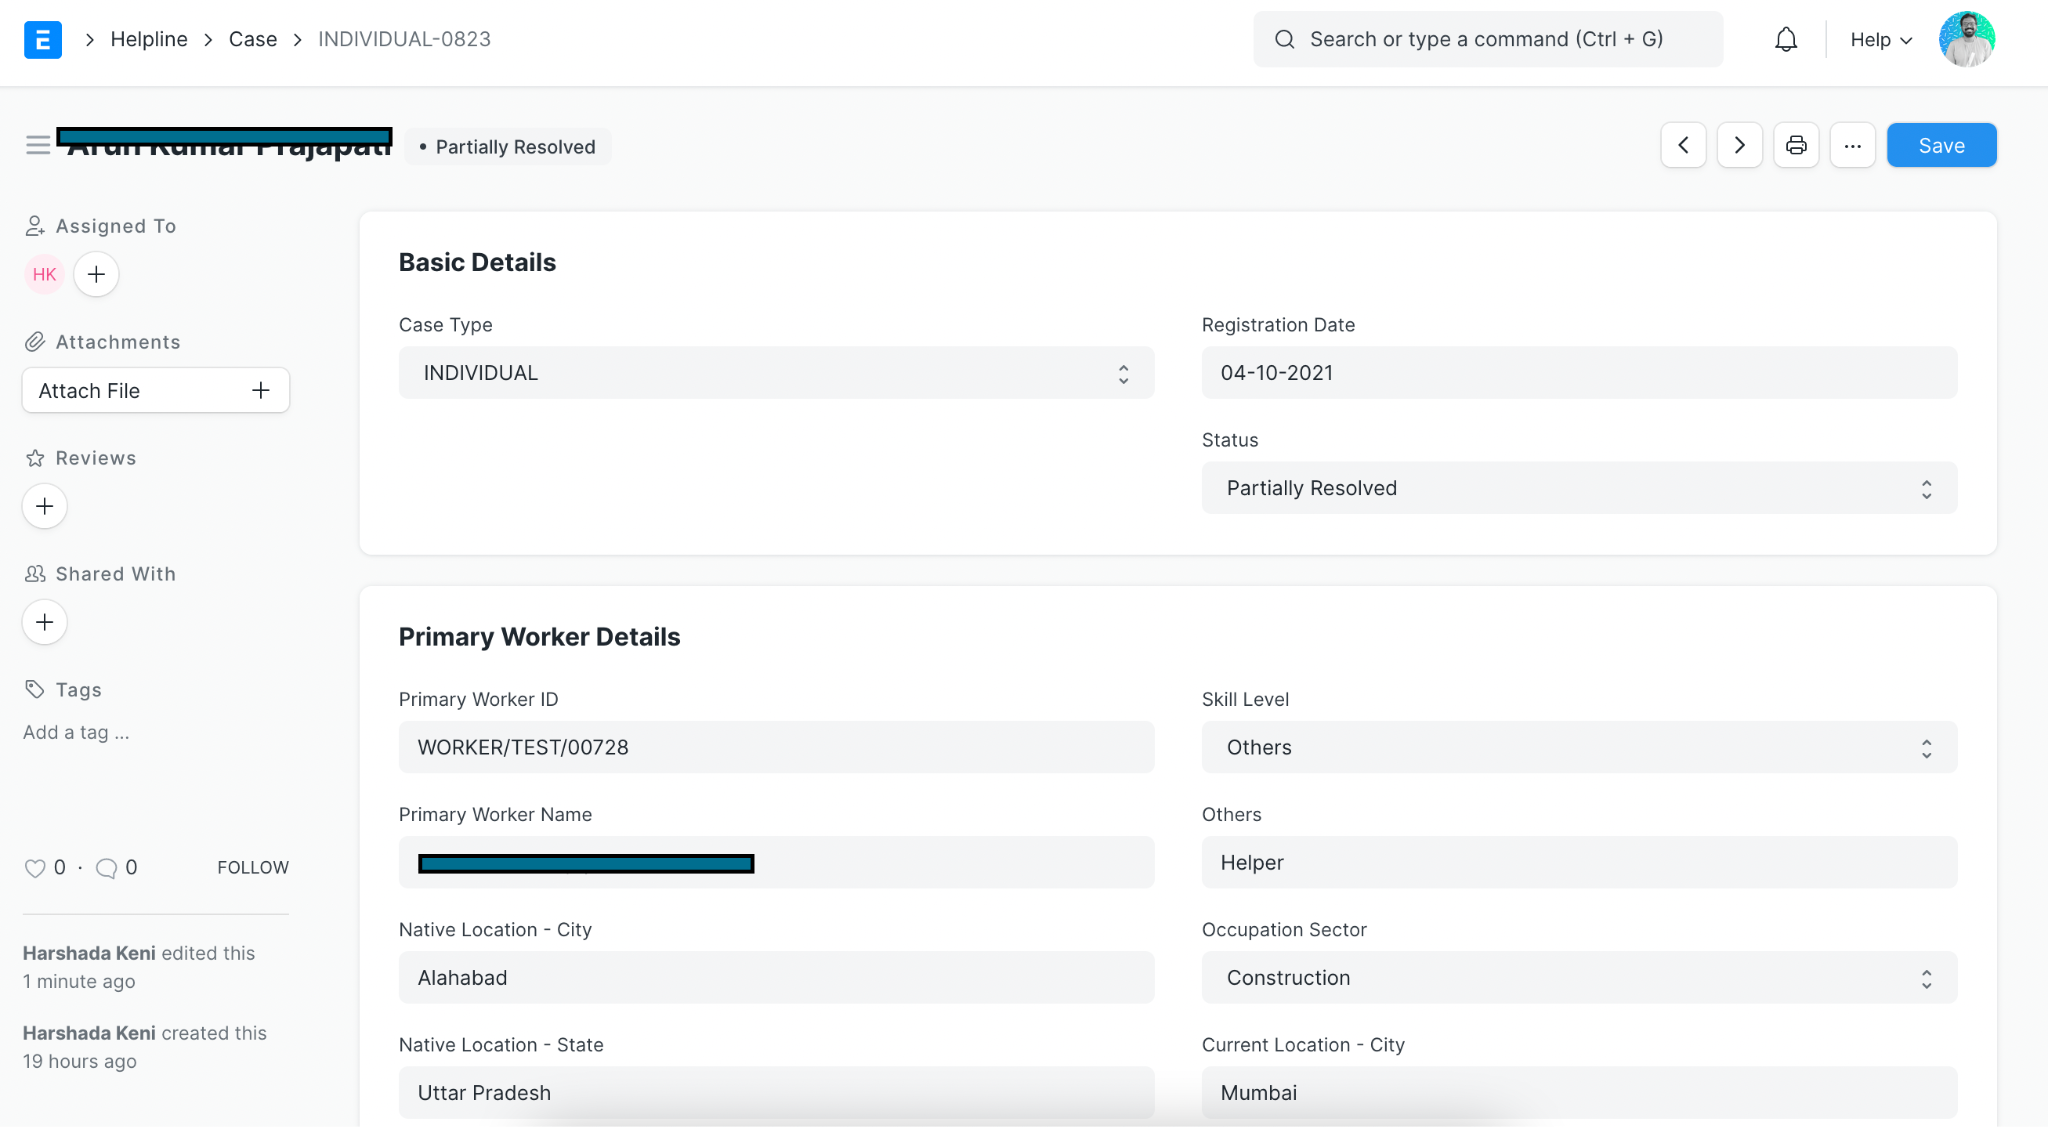Open the Case Type dropdown
The width and height of the screenshot is (2048, 1127).
point(776,373)
